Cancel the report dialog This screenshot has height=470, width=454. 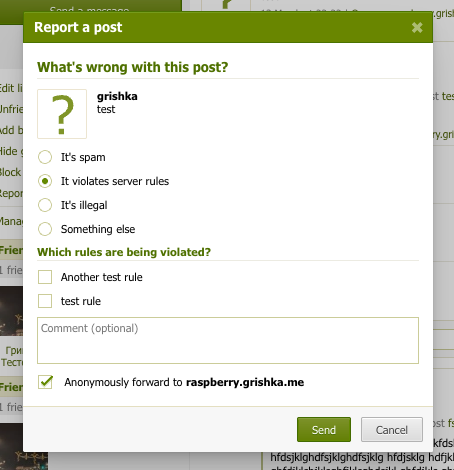click(392, 430)
